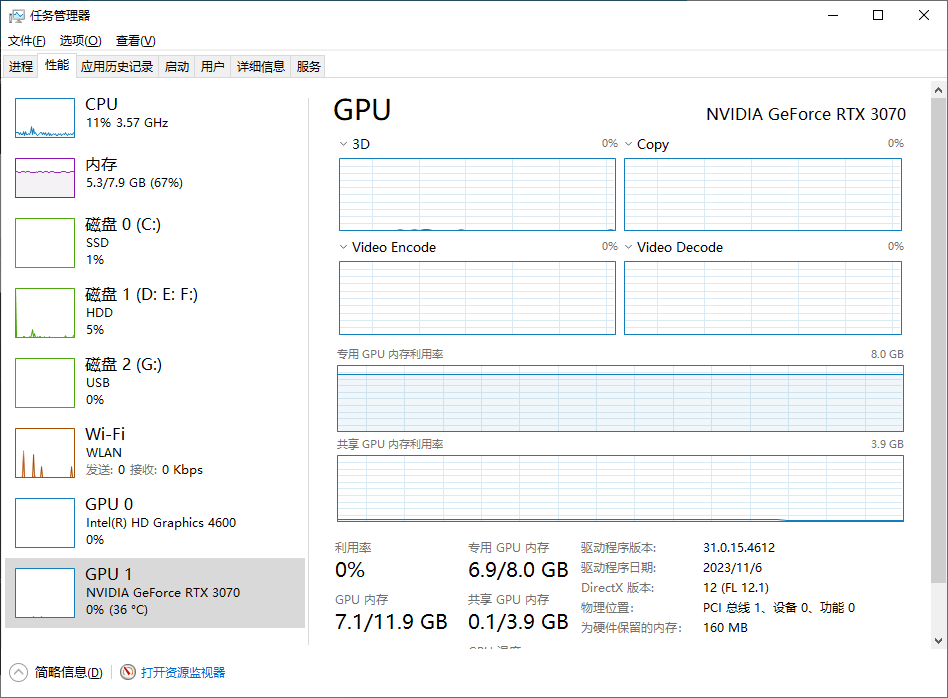Viewport: 948px width, 698px height.
Task: Switch to the 服务 tab
Action: tap(308, 67)
